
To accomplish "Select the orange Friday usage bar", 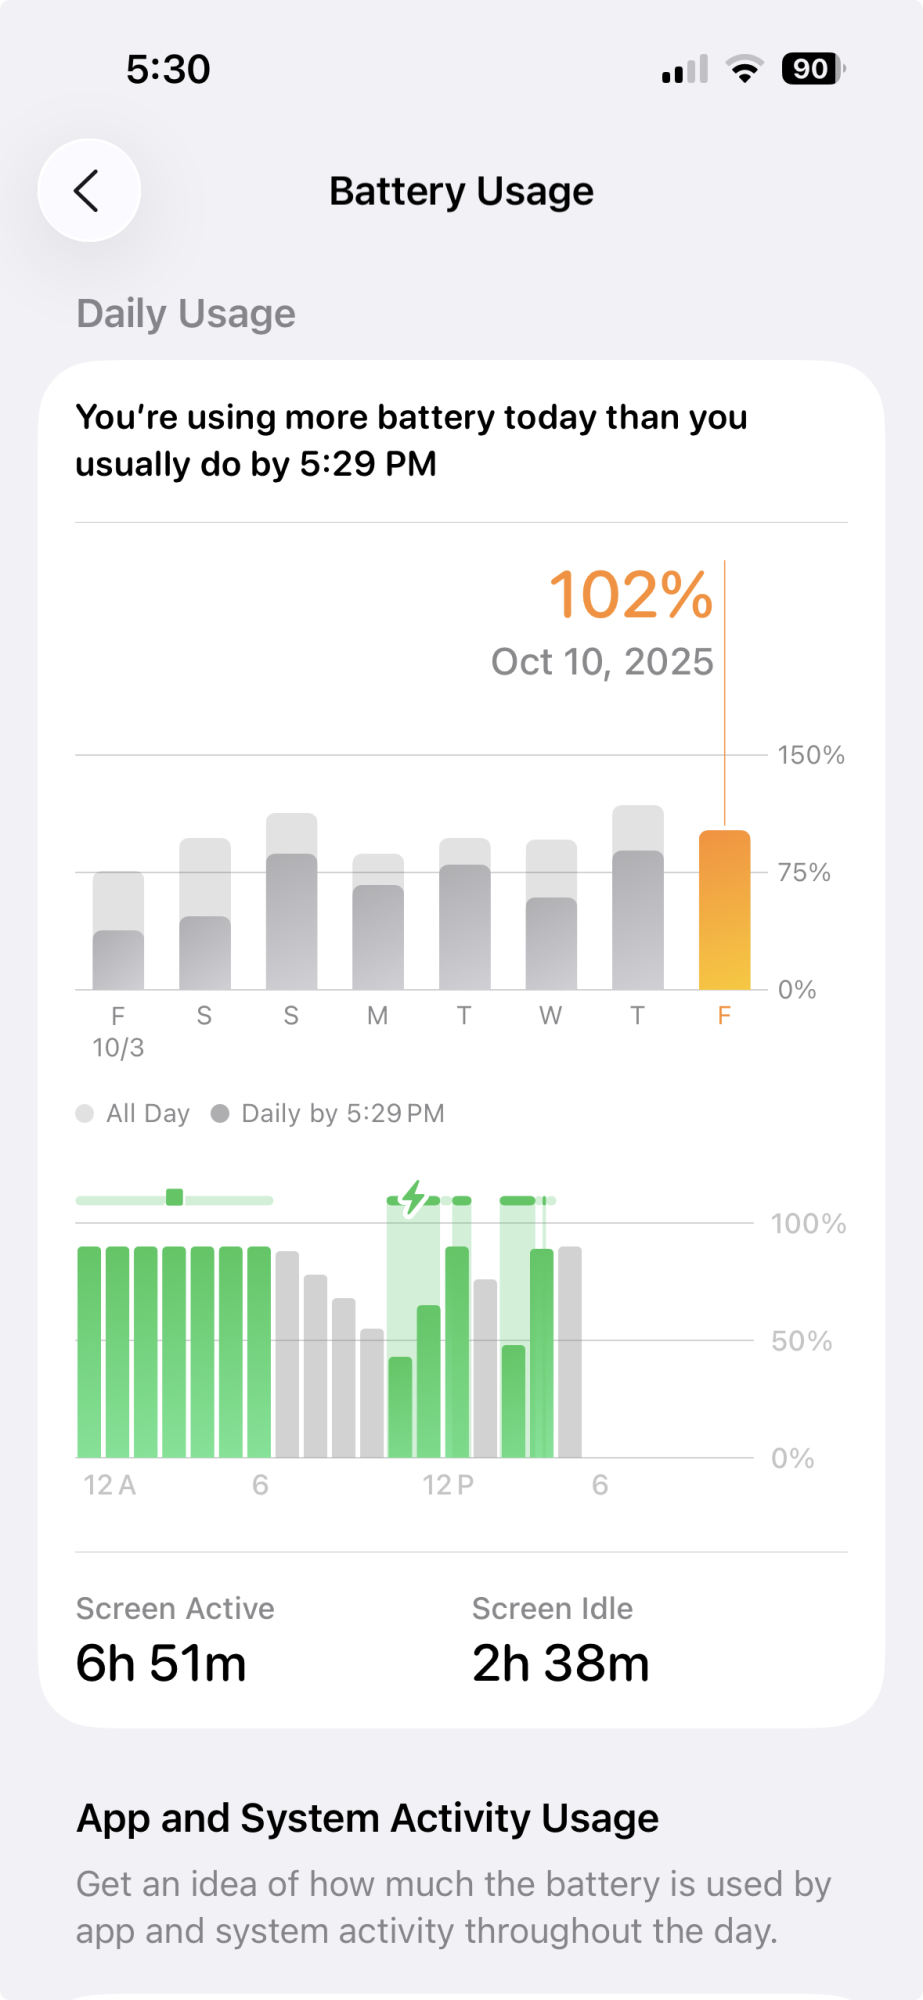I will click(x=724, y=910).
